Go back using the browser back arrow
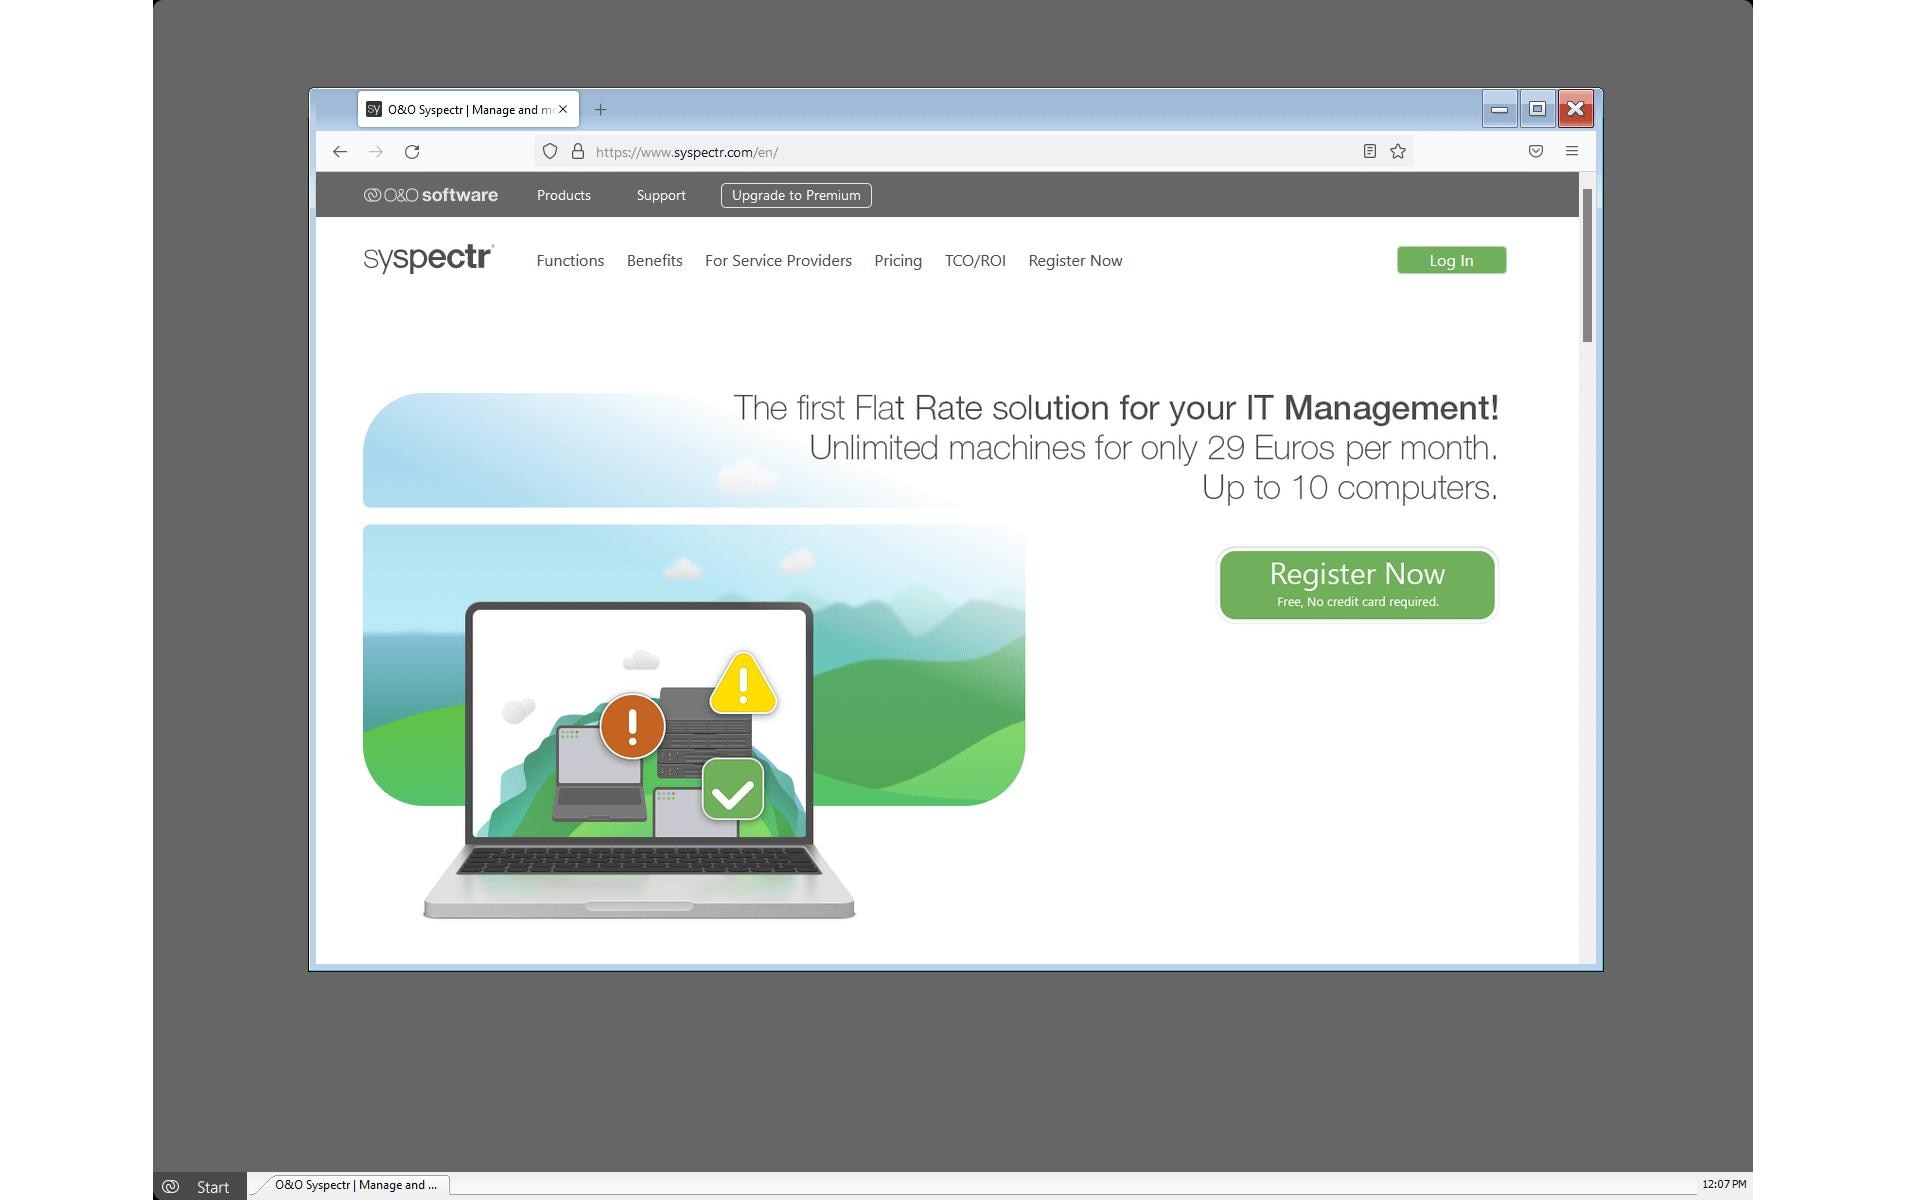Viewport: 1906px width, 1200px height. click(340, 152)
